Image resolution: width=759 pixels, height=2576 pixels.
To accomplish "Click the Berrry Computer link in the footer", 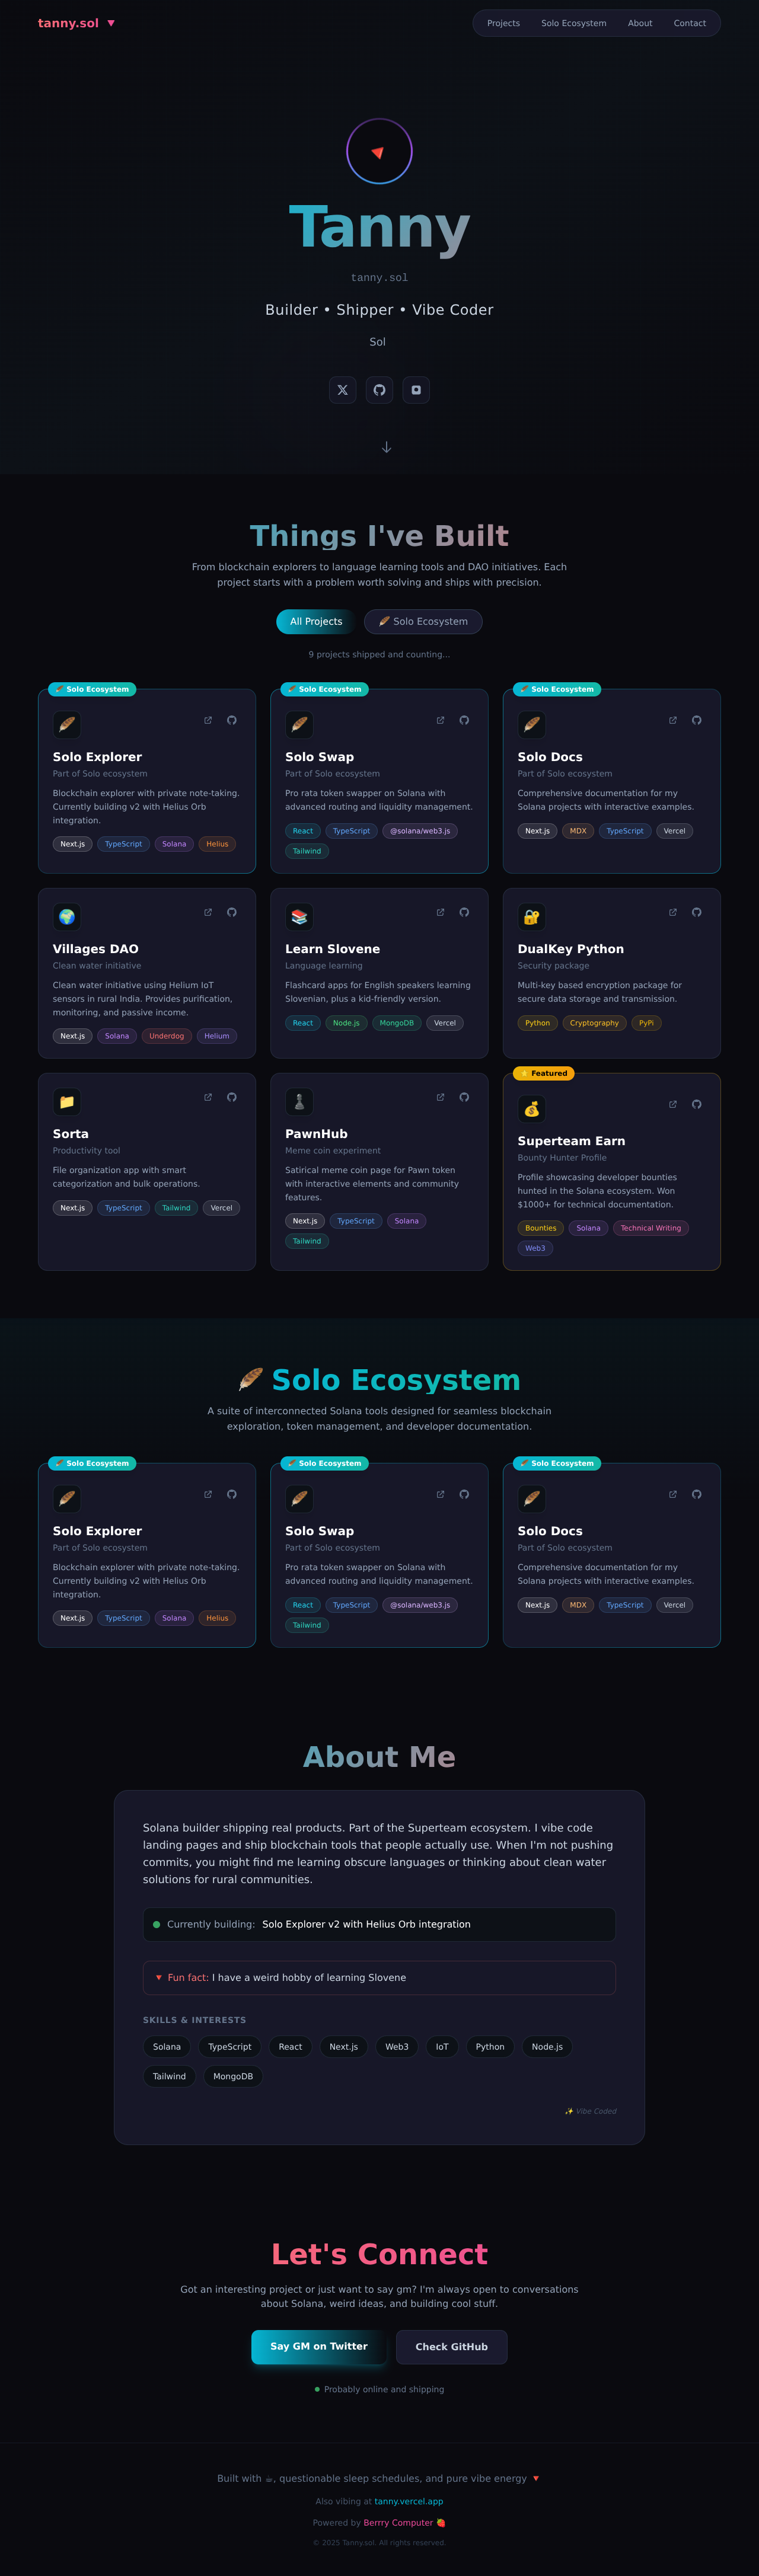I will 399,2523.
